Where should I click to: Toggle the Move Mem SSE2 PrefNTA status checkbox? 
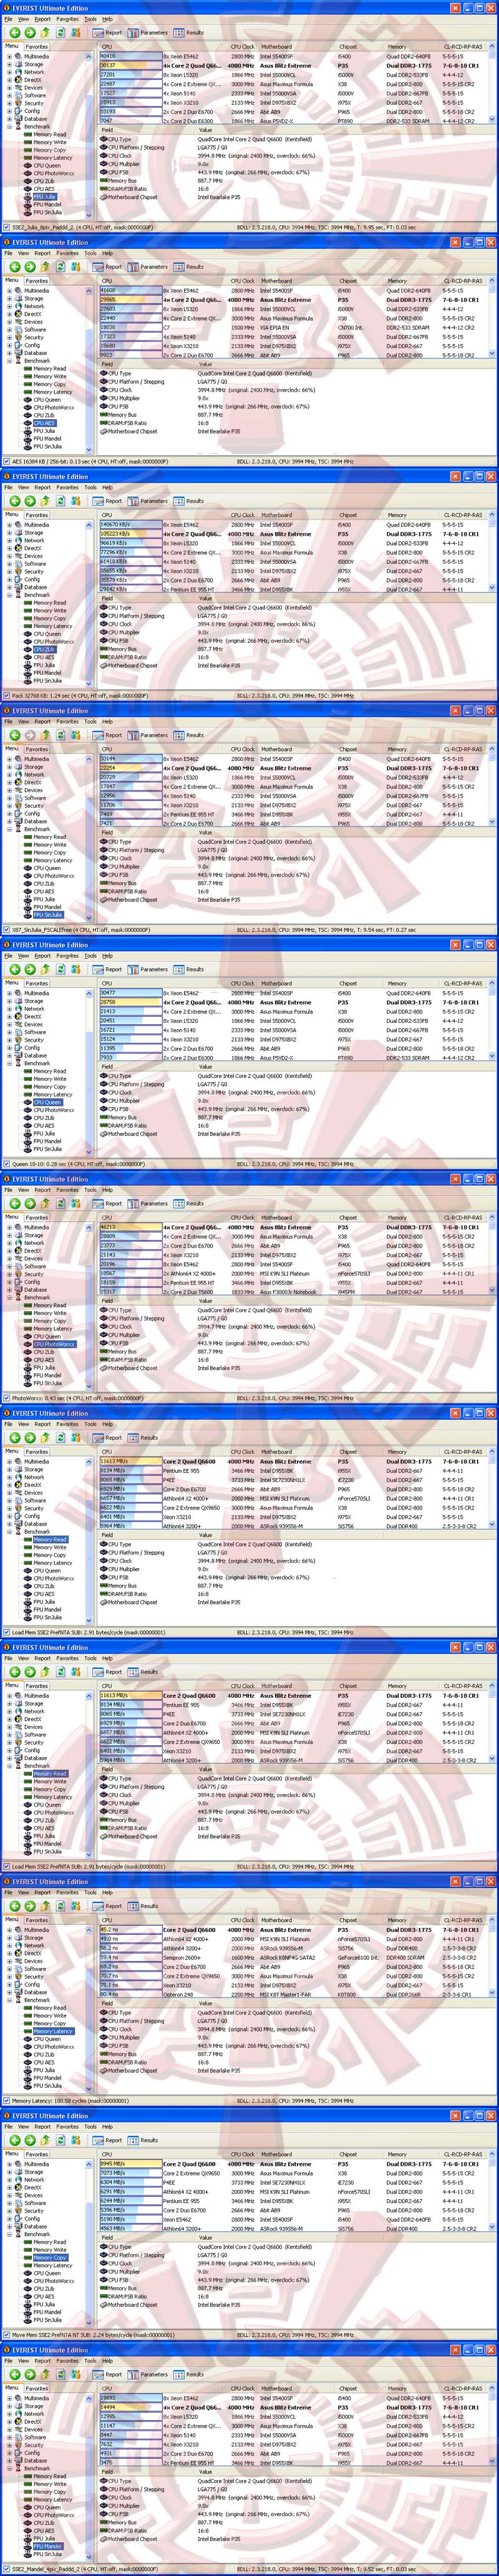pos(6,2335)
